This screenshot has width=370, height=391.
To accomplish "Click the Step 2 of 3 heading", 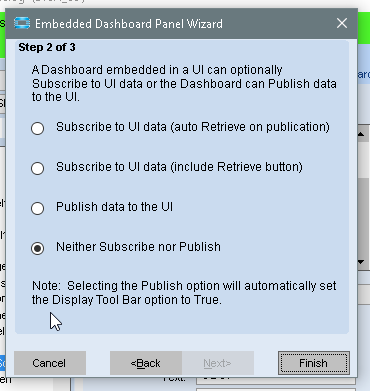I will coord(47,47).
